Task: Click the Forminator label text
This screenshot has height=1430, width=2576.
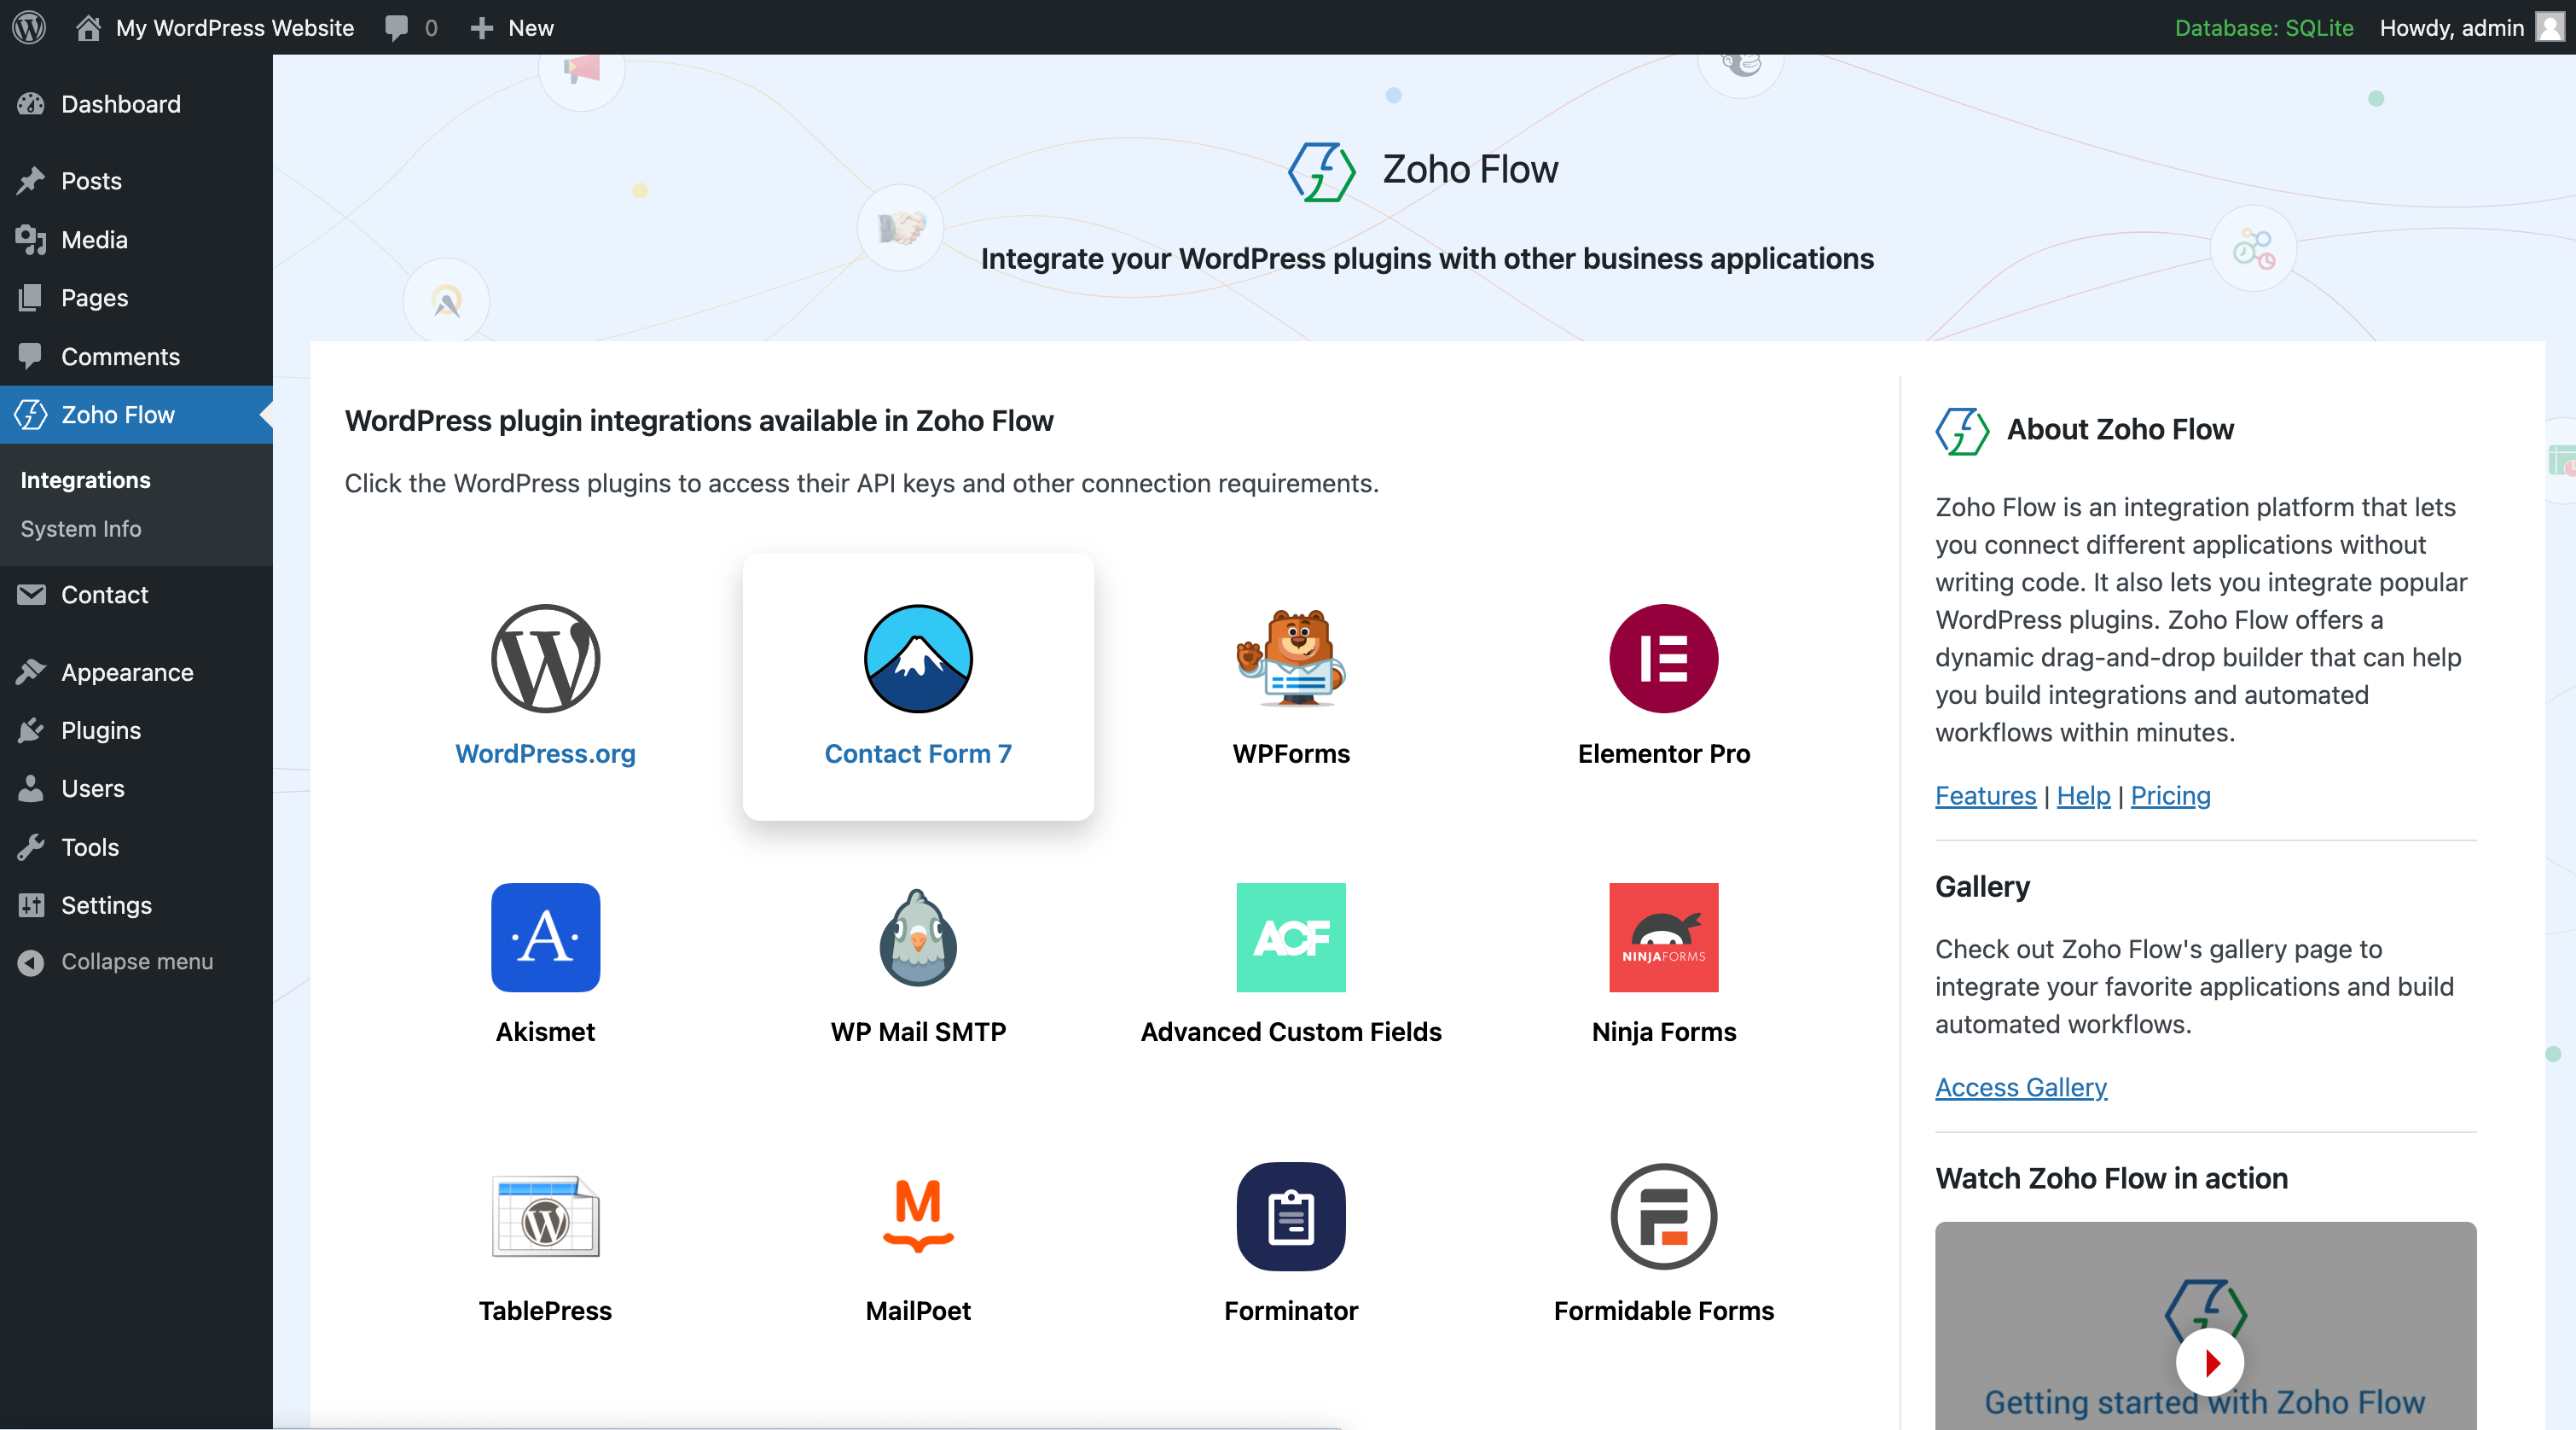Action: (x=1291, y=1311)
